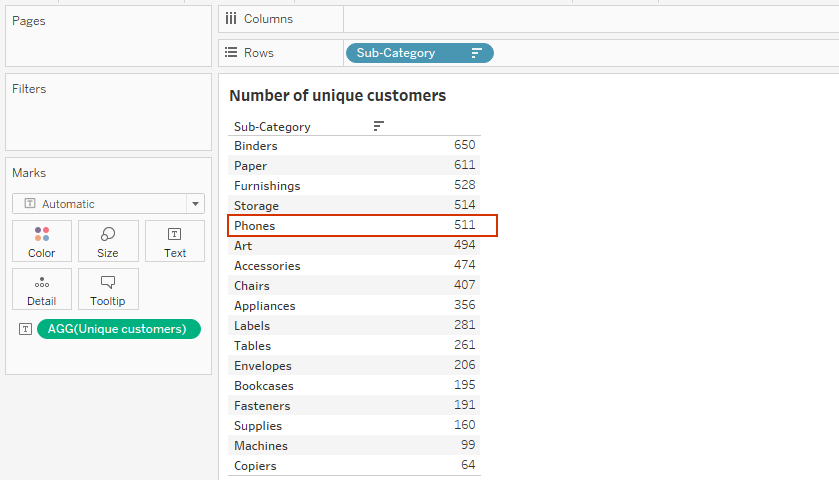Click sort icon in Sub-Category header

click(378, 126)
